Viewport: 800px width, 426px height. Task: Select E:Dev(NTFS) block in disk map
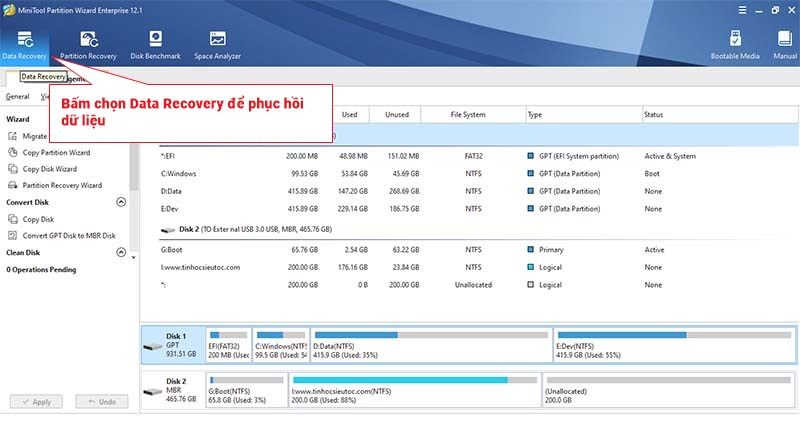pos(674,345)
